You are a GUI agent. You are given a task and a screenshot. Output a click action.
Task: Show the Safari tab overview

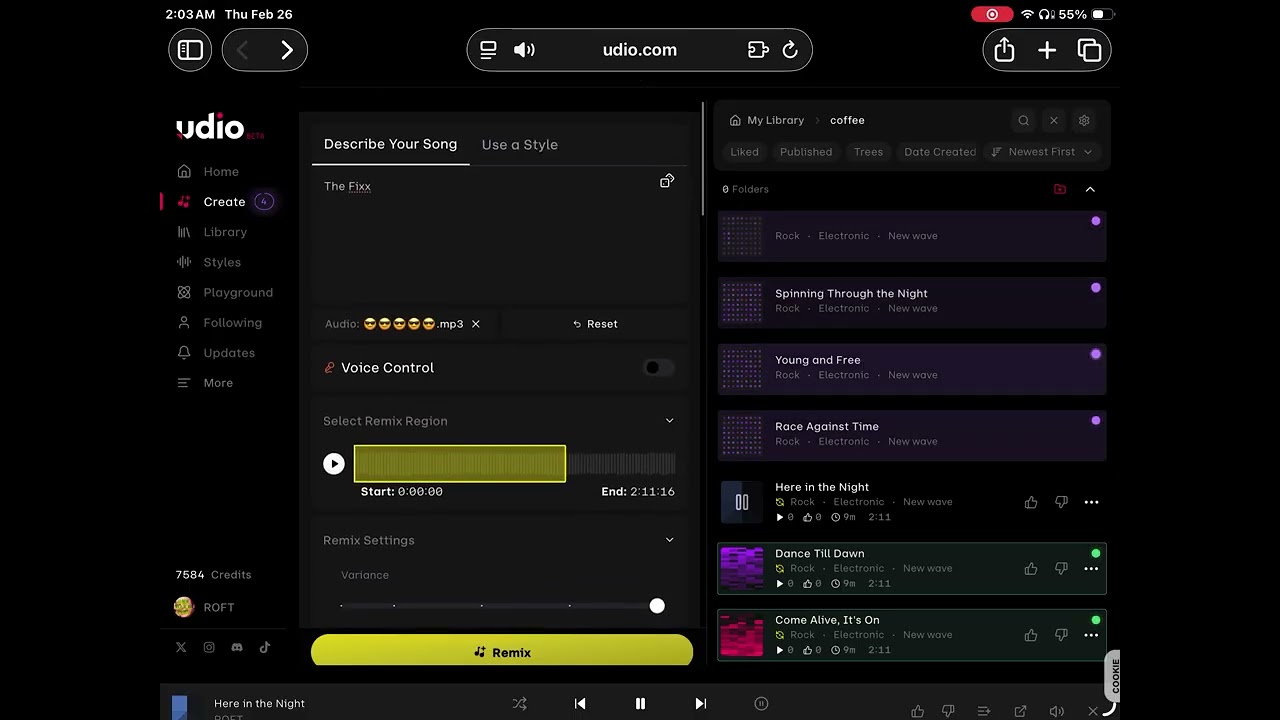tap(1089, 50)
